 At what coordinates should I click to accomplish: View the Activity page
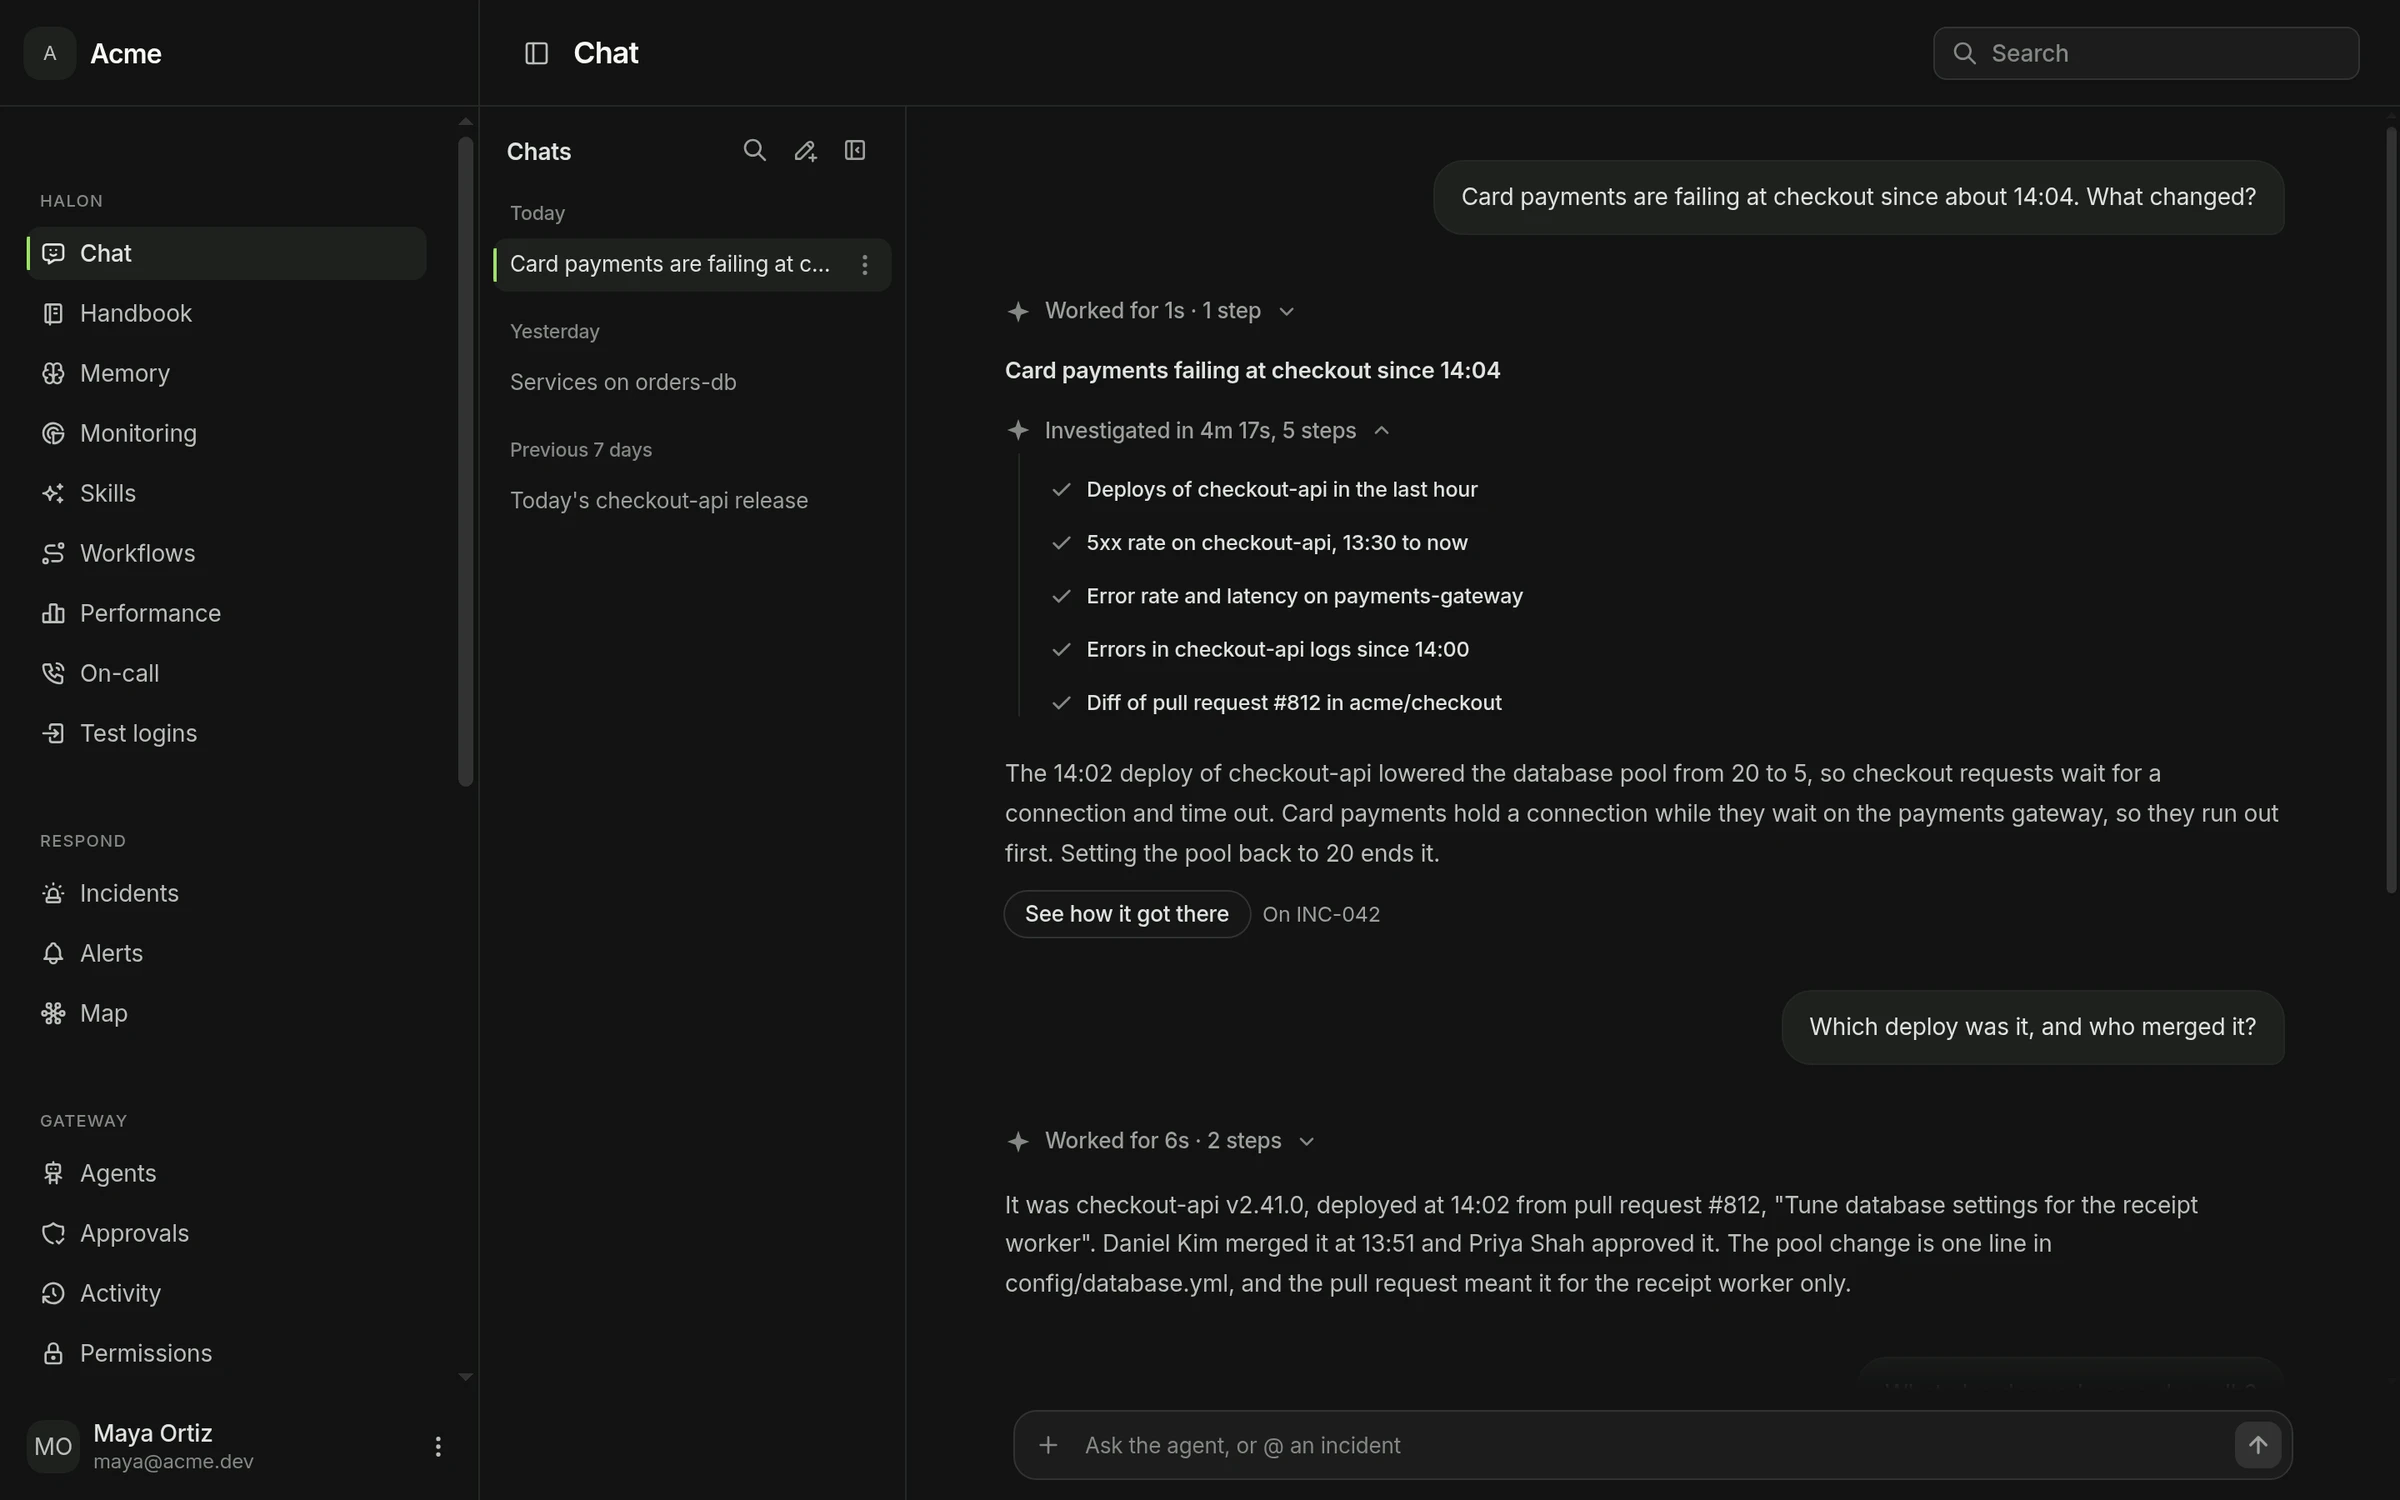click(x=226, y=1293)
